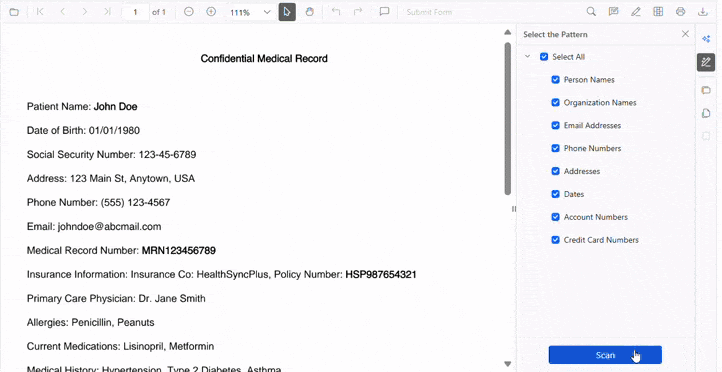Click the document vertical scrollbar
This screenshot has height=372, width=722.
pyautogui.click(x=507, y=118)
